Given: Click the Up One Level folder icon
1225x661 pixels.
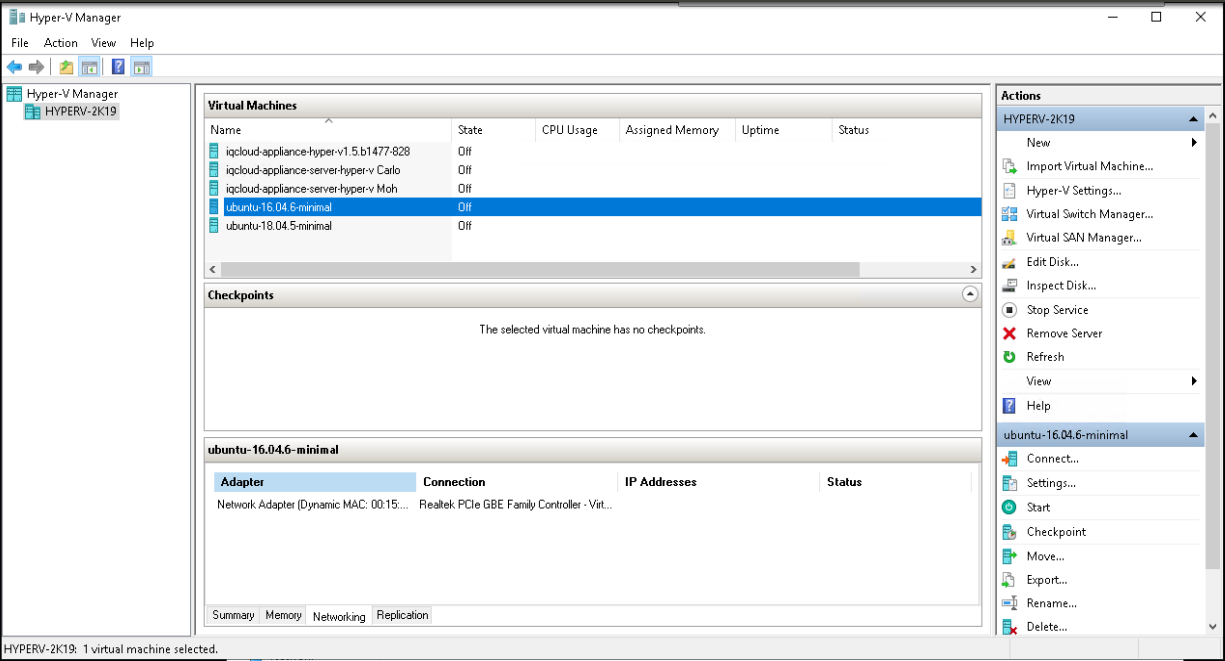Looking at the screenshot, I should (66, 67).
